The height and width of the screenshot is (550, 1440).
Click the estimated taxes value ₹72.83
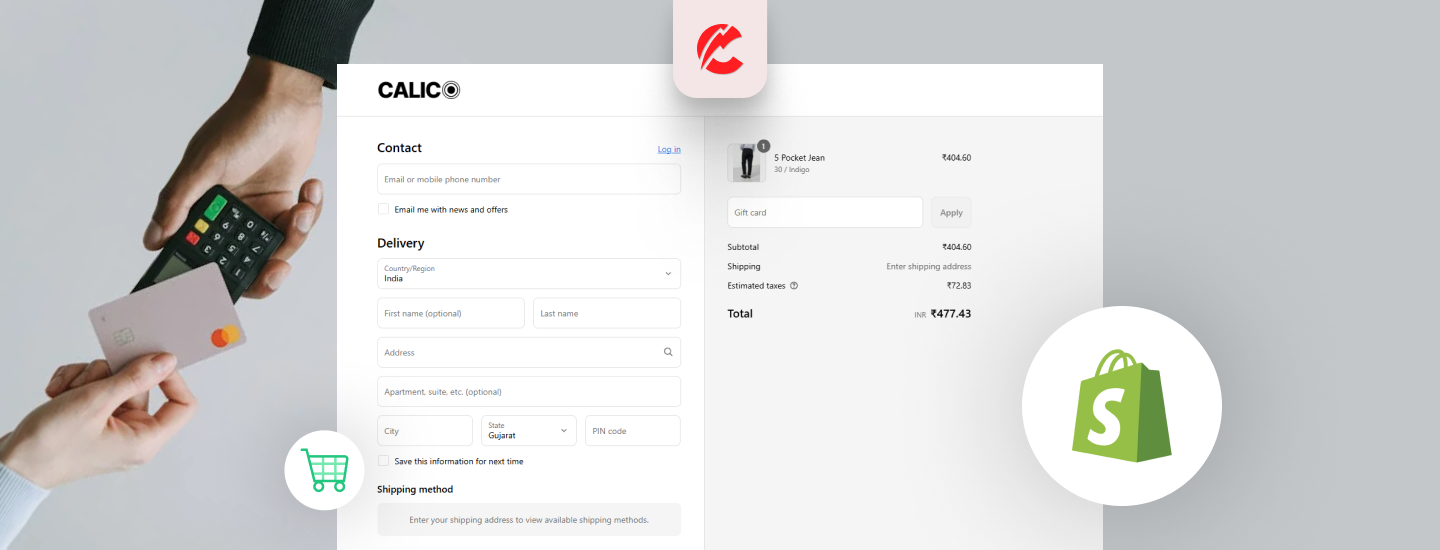click(959, 286)
